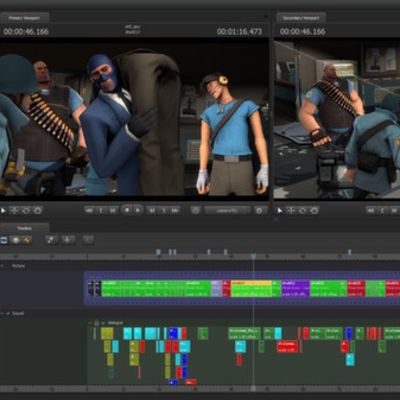This screenshot has height=400, width=400.
Task: Click the far-right bookmark marker above ruler
Action: click(350, 252)
